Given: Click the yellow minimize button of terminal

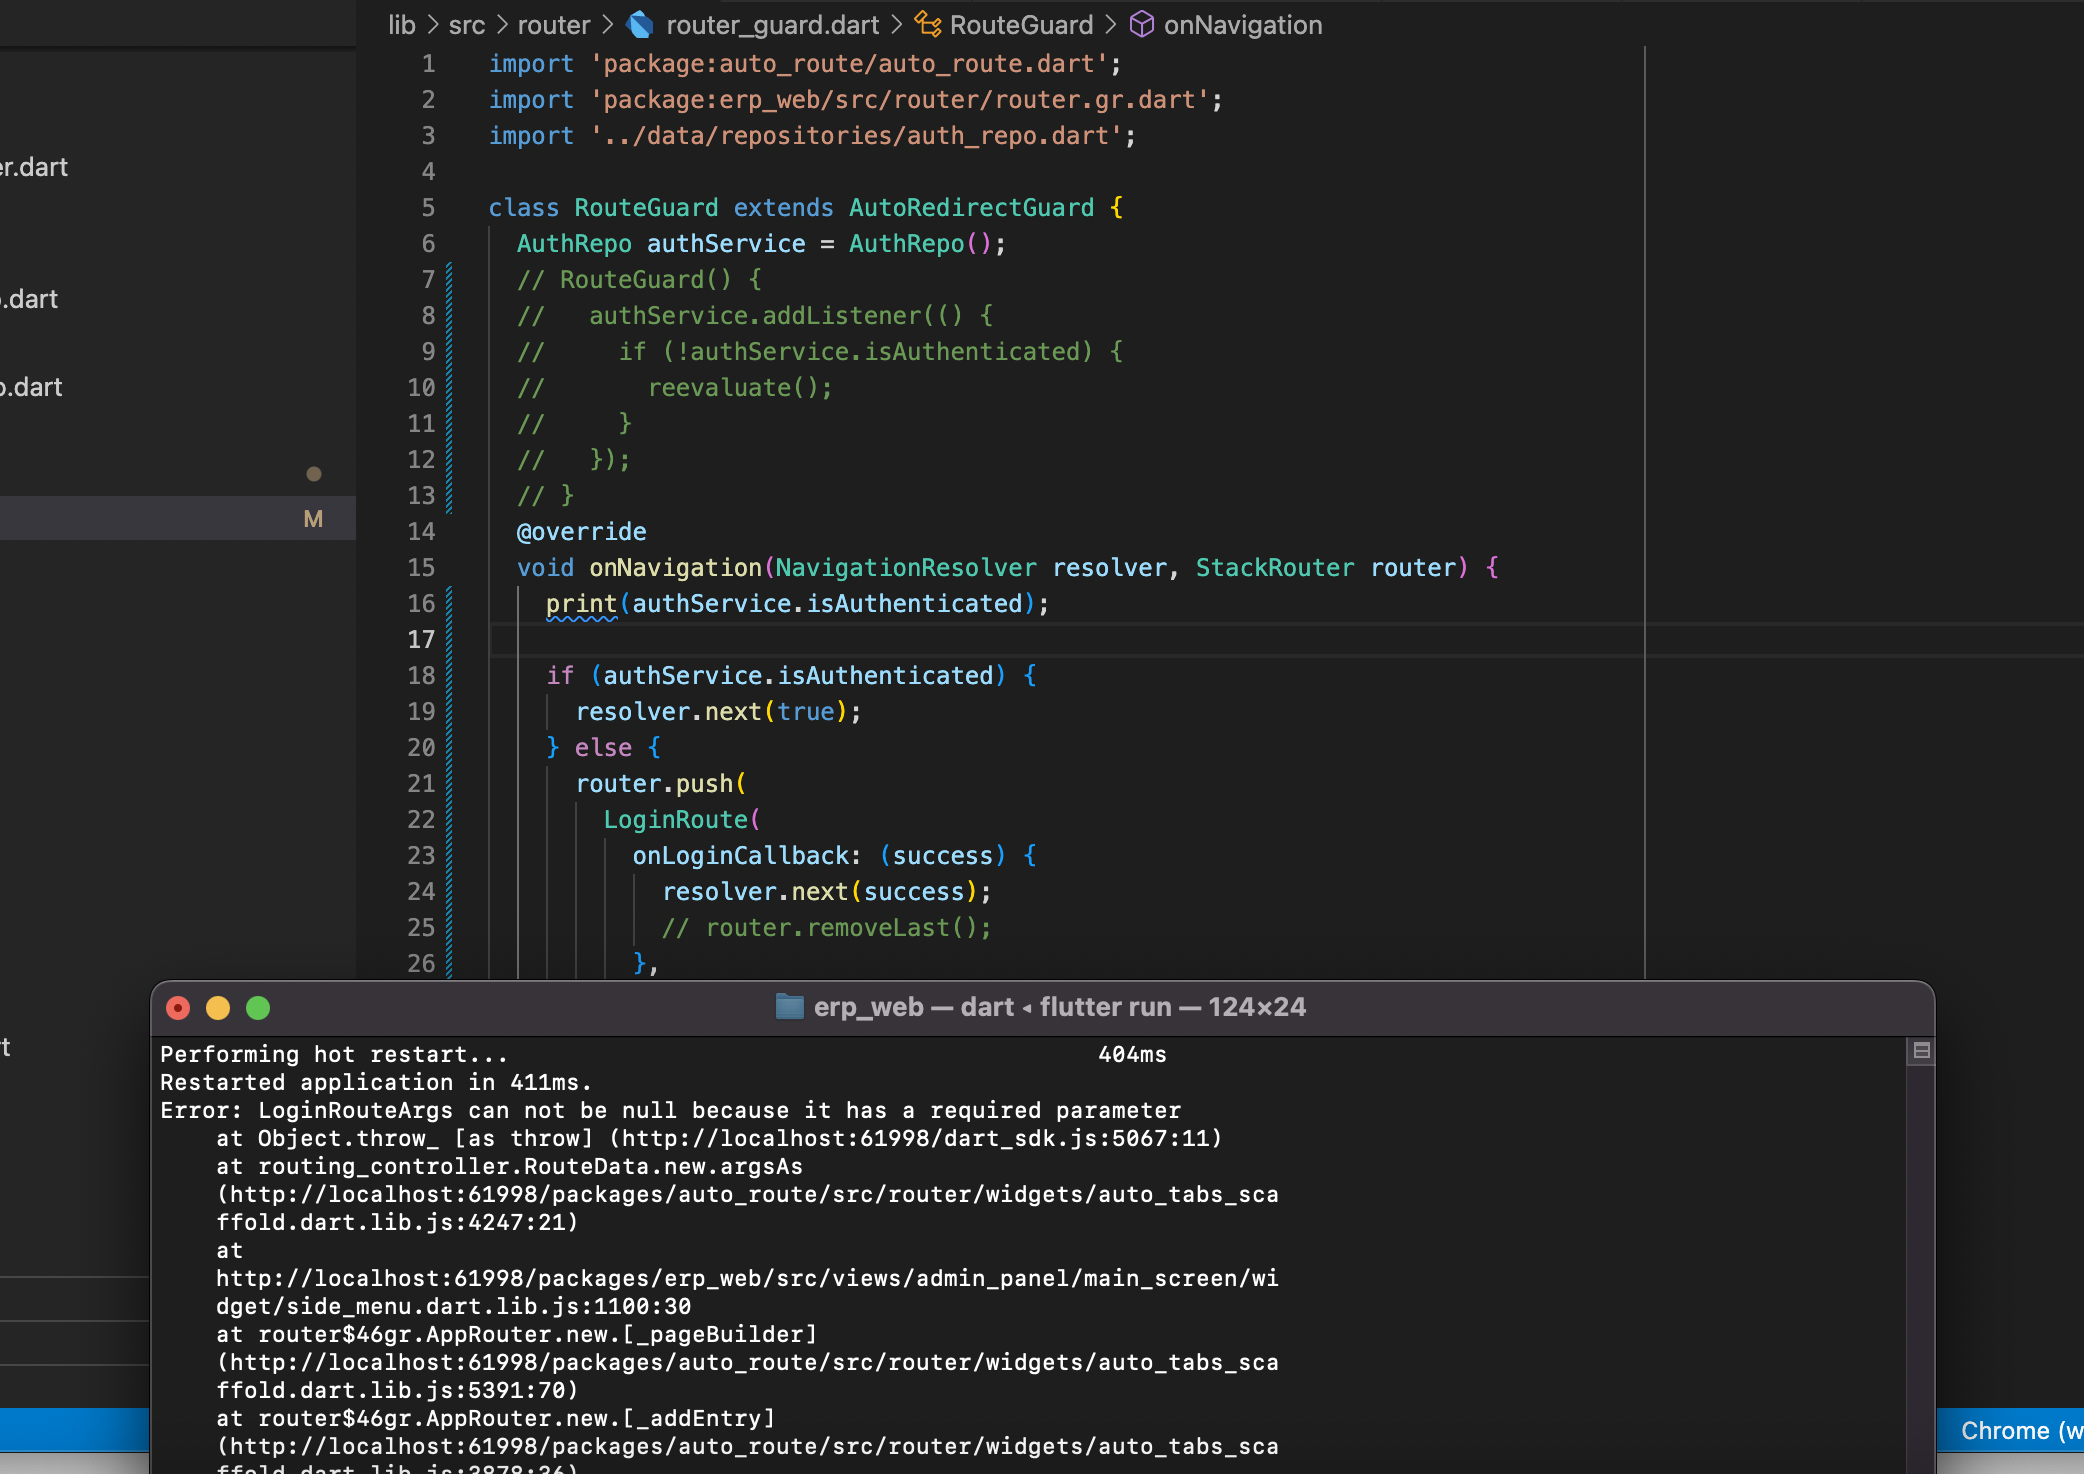Looking at the screenshot, I should coord(218,1008).
